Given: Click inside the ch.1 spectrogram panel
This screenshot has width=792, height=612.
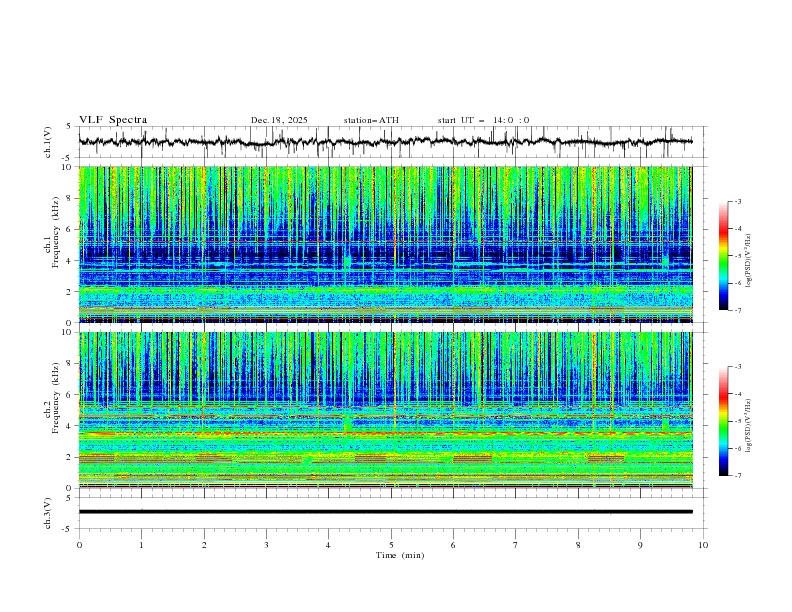Looking at the screenshot, I should click(x=385, y=244).
